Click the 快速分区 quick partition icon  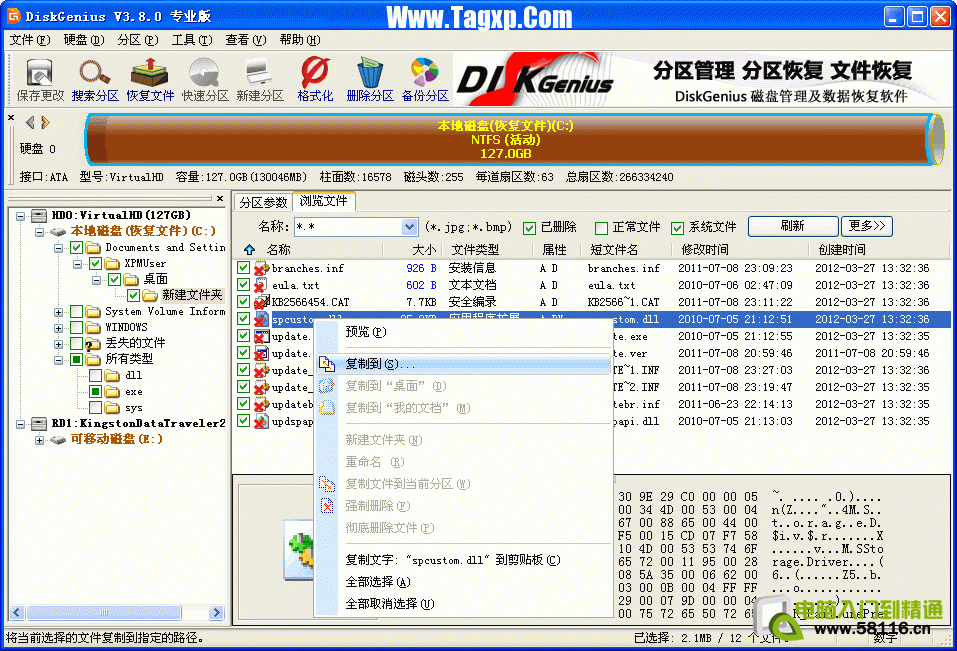[204, 79]
